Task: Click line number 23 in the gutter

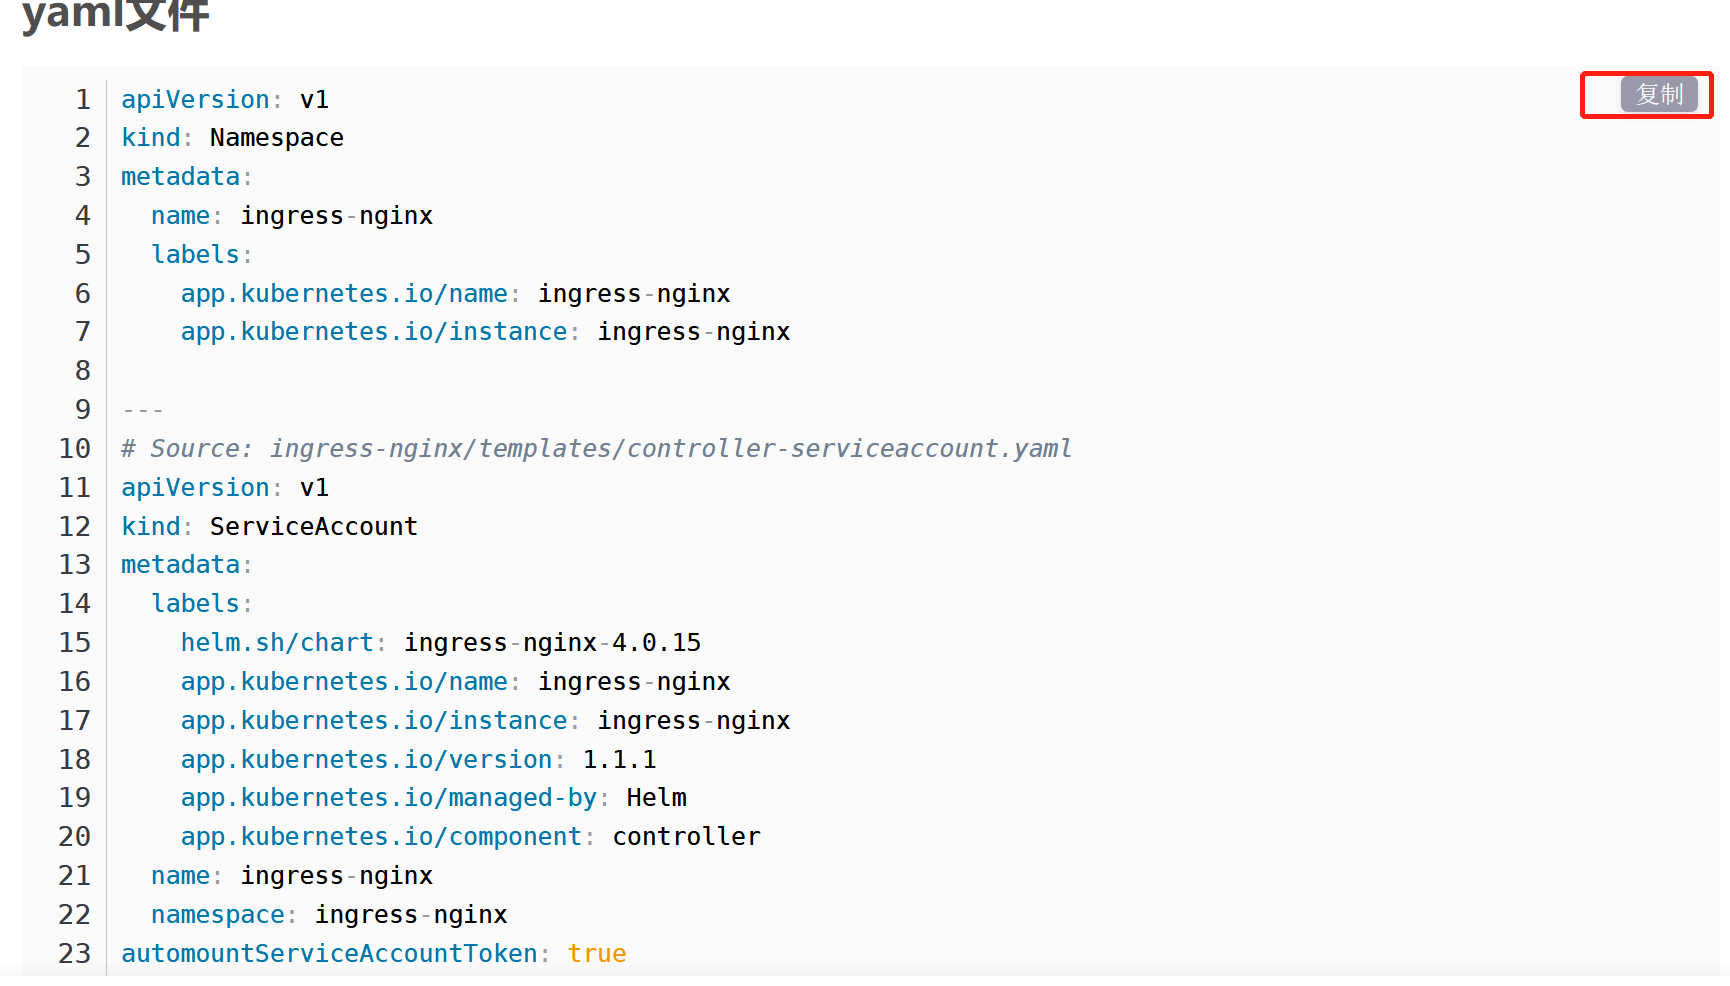Action: click(x=75, y=954)
